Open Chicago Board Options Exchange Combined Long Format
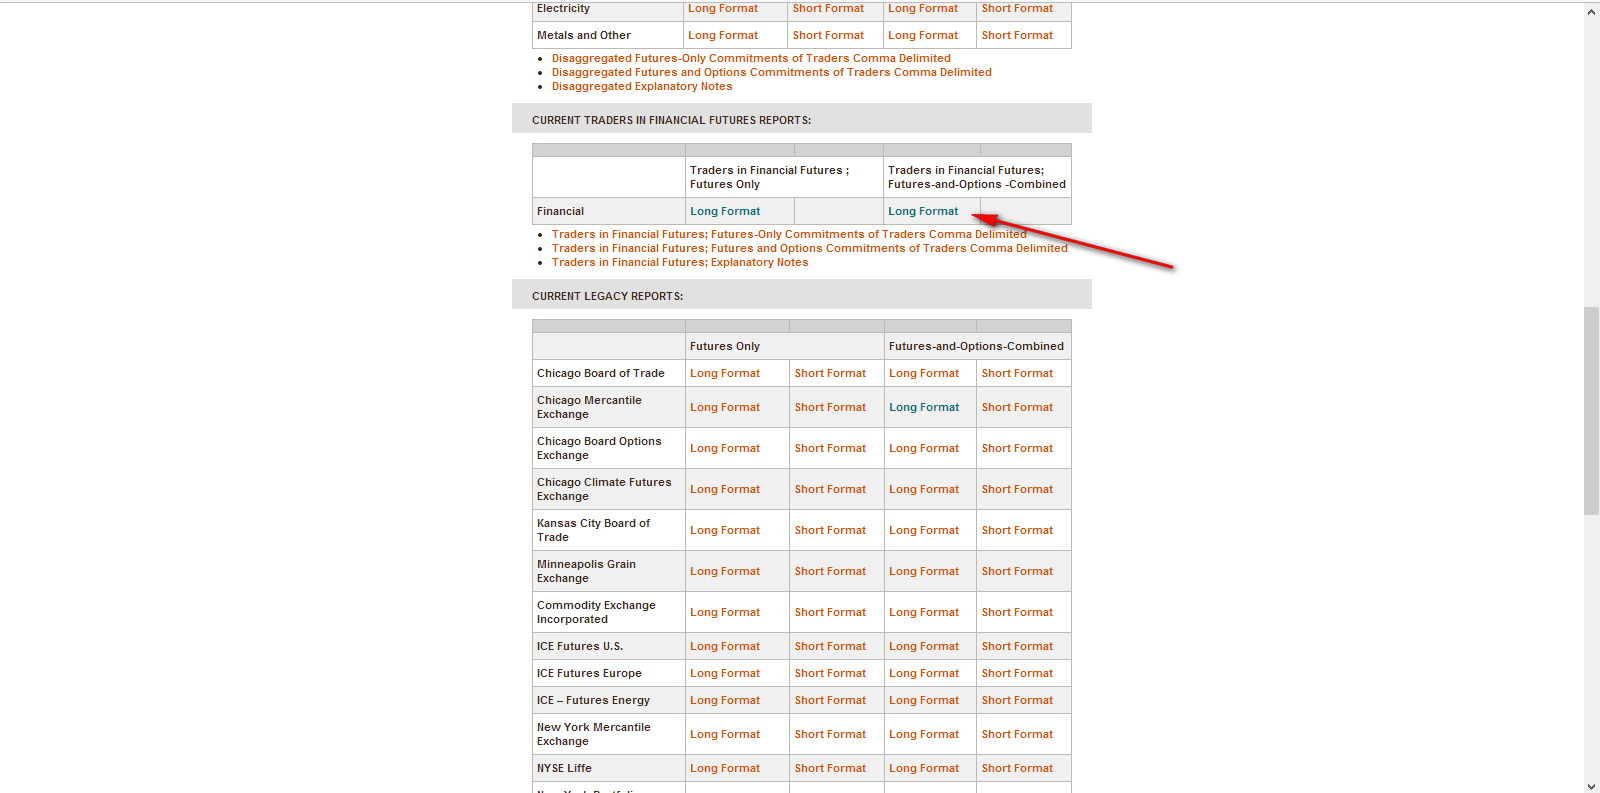The image size is (1600, 793). 924,448
